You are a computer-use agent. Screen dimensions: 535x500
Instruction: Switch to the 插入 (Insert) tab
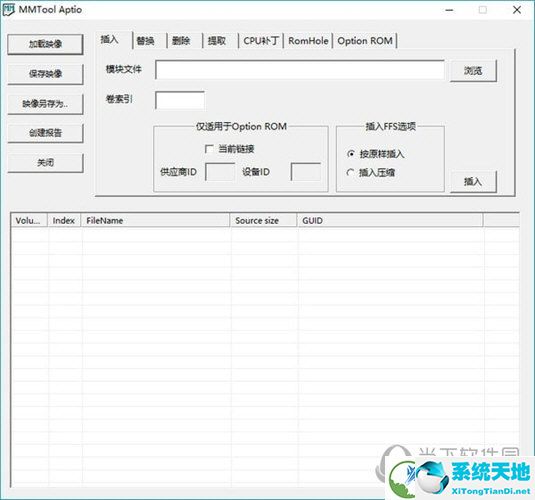113,40
